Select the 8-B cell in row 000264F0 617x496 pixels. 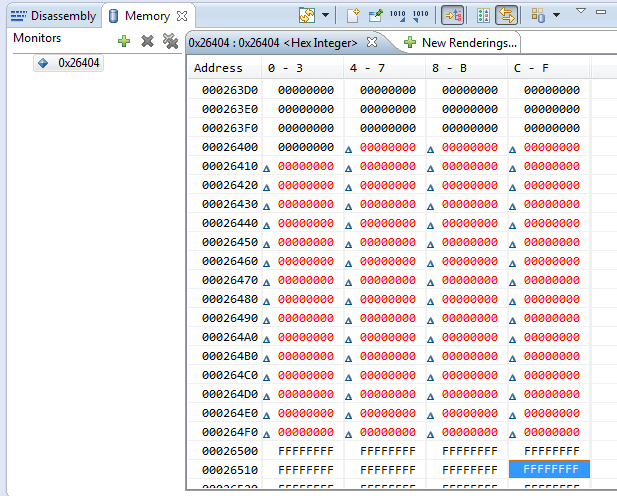click(469, 432)
